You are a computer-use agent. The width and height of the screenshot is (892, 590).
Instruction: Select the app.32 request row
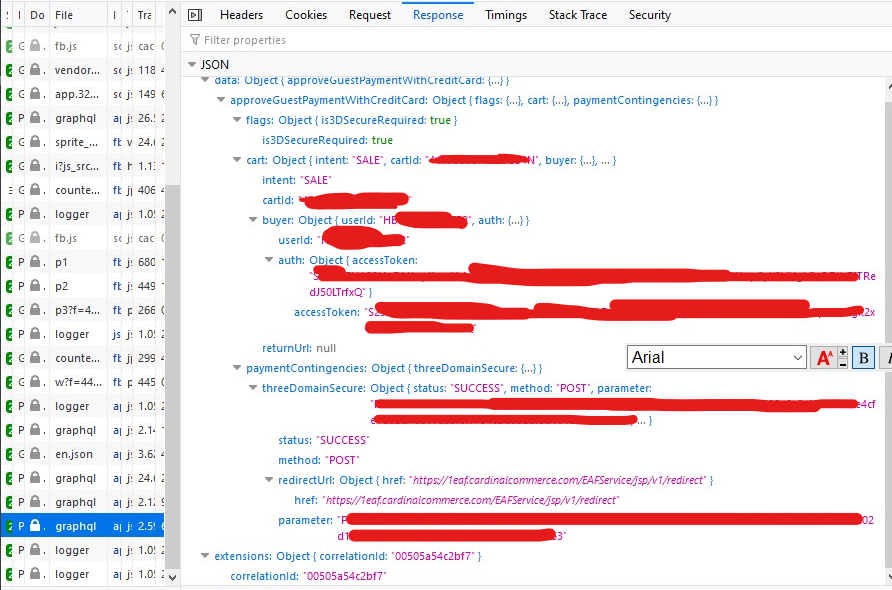click(83, 94)
